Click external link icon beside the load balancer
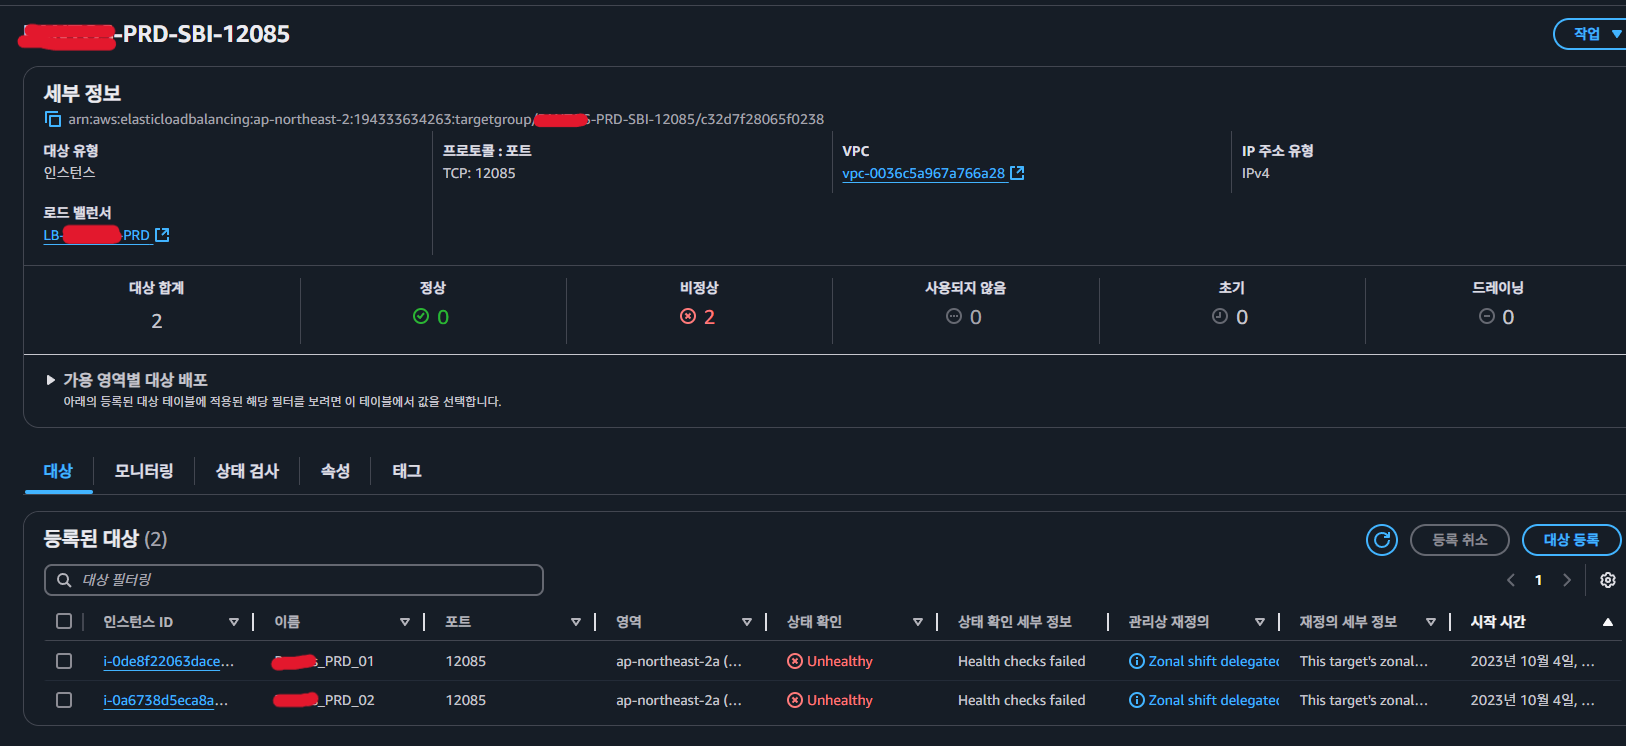Viewport: 1626px width, 746px height. pos(162,235)
